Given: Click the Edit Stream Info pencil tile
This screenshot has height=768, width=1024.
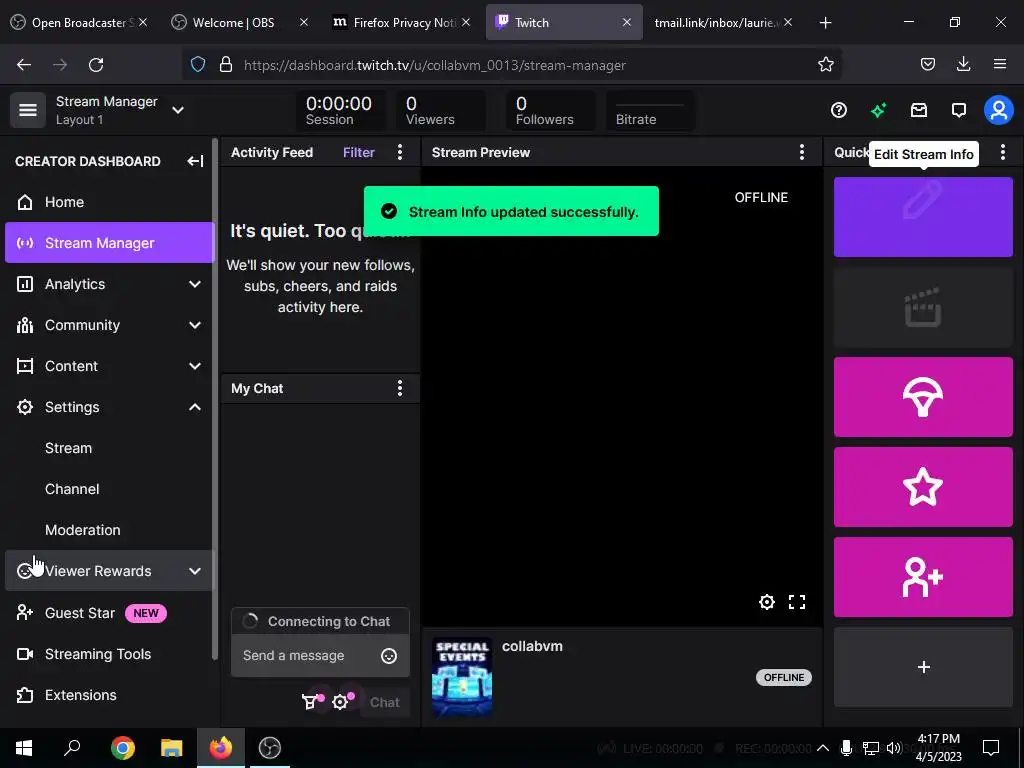Looking at the screenshot, I should (923, 217).
